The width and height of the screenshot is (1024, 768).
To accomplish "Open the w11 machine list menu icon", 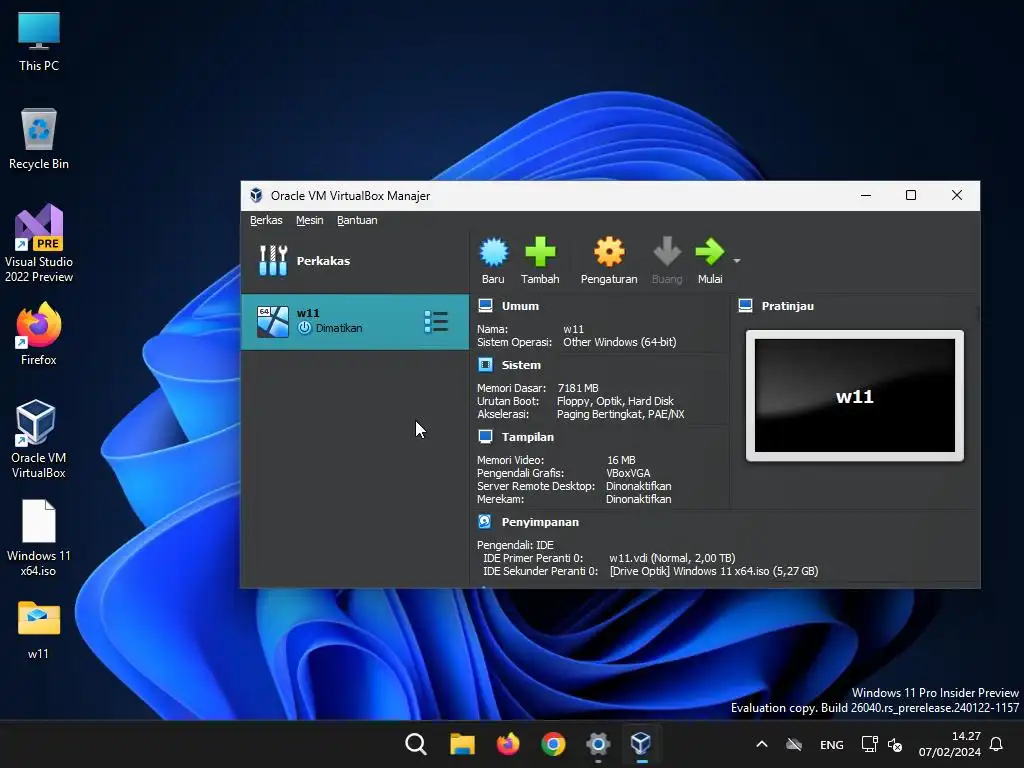I will (436, 321).
